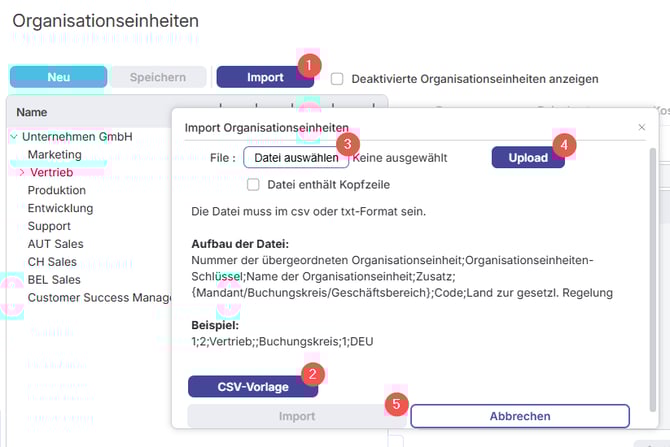Click the Neu button
The width and height of the screenshot is (670, 447).
point(58,77)
